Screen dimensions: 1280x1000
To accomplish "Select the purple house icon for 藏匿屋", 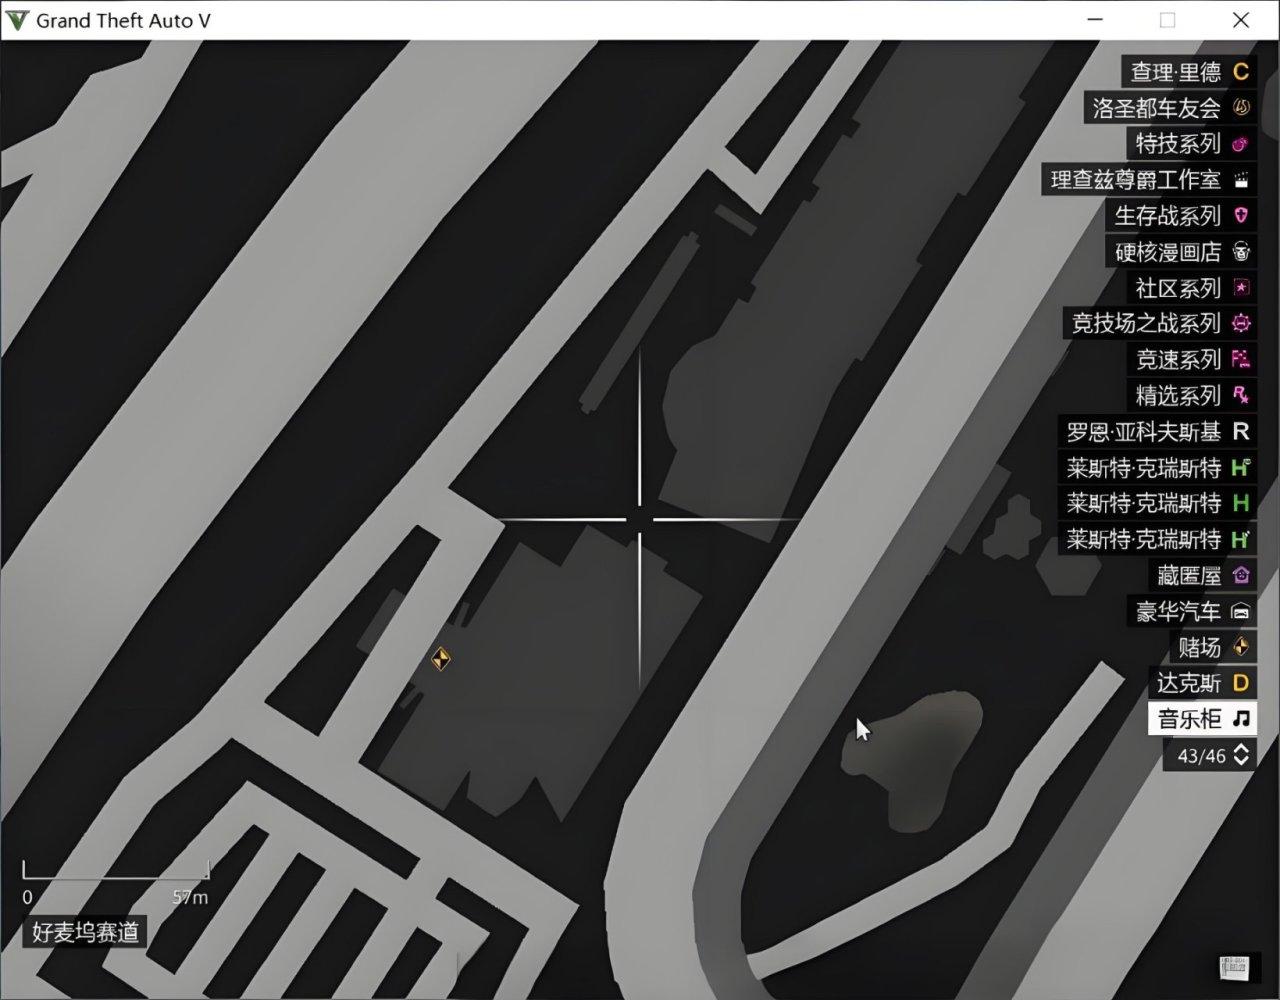I will 1241,575.
